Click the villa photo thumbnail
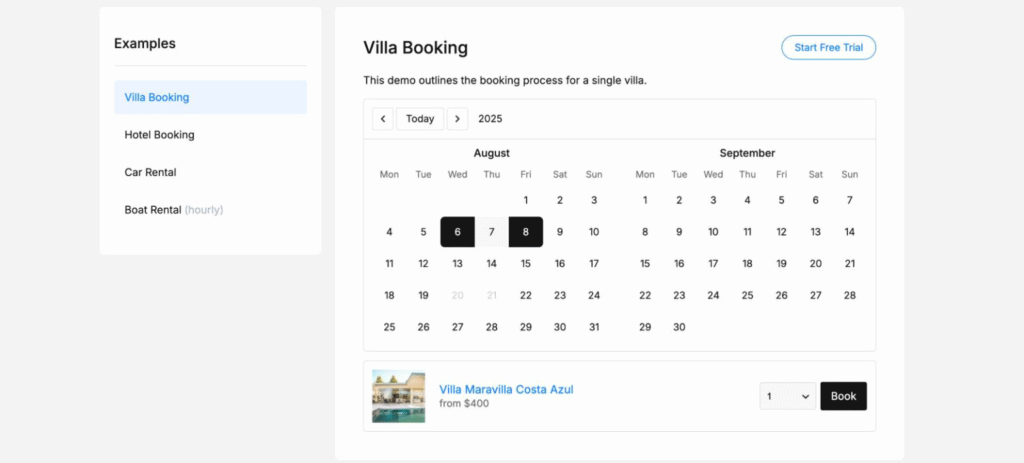1024x463 pixels. [x=398, y=396]
